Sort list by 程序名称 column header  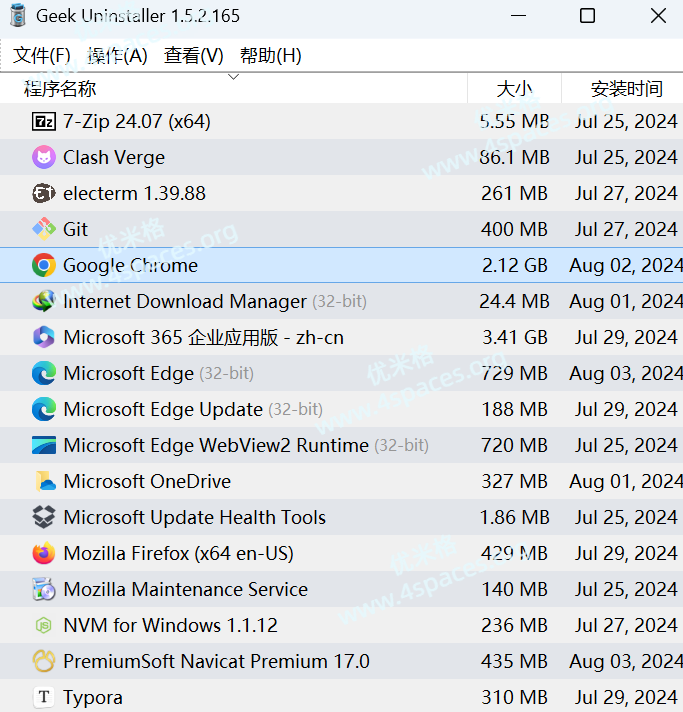60,89
